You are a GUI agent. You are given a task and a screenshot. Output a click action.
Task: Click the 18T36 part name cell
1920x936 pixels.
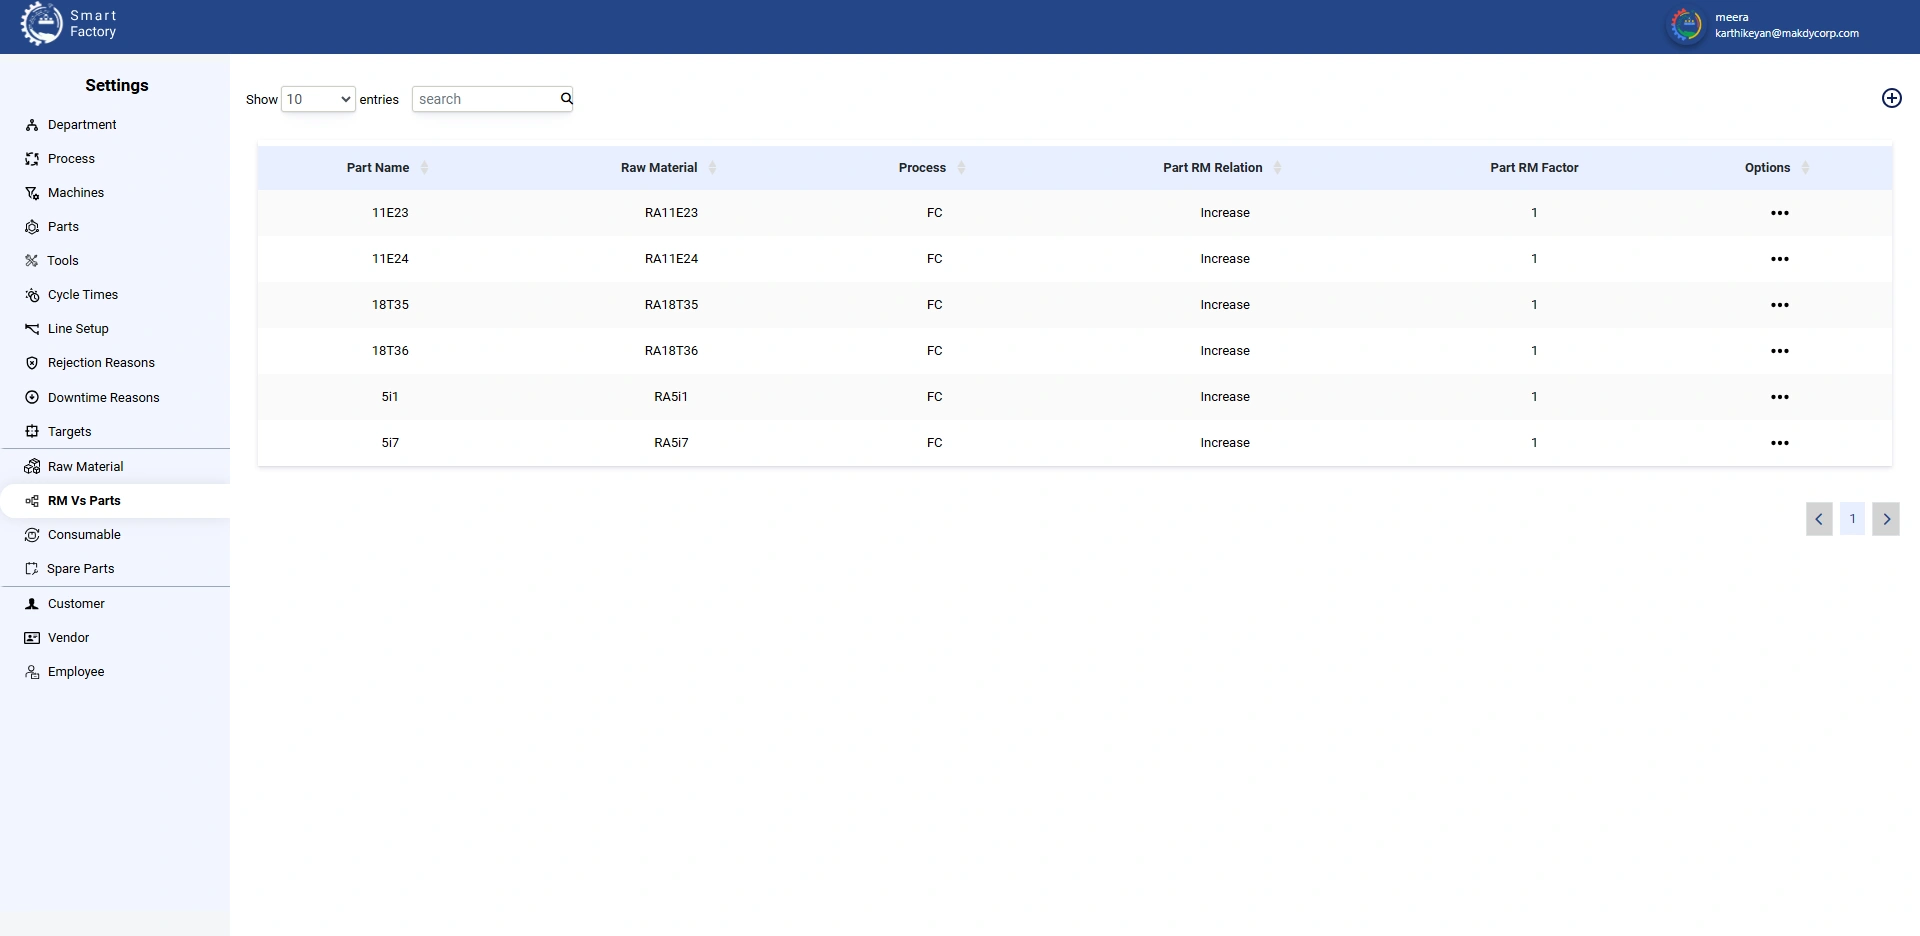pos(390,351)
